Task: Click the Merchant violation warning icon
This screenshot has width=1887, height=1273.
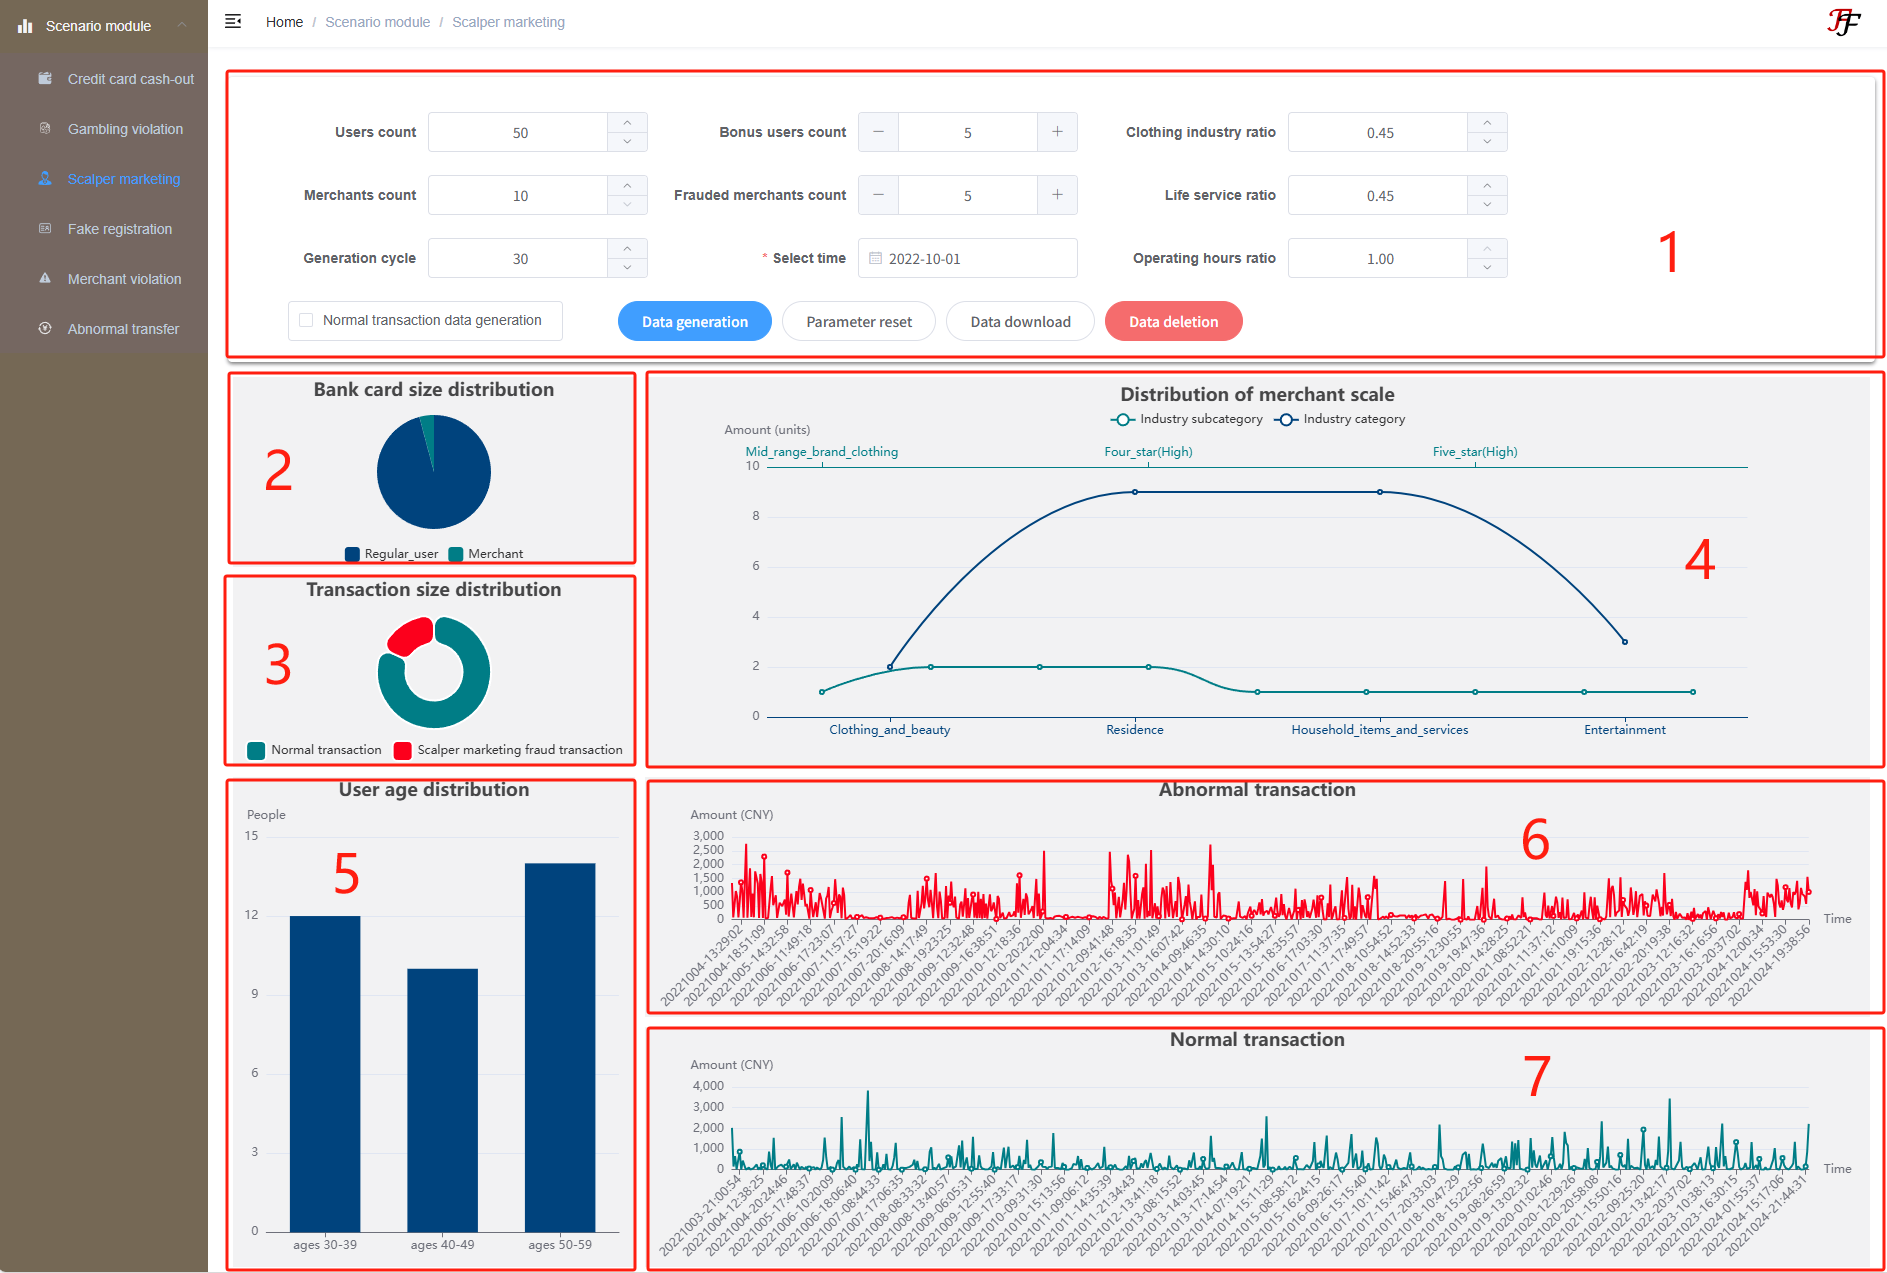Action: [45, 278]
